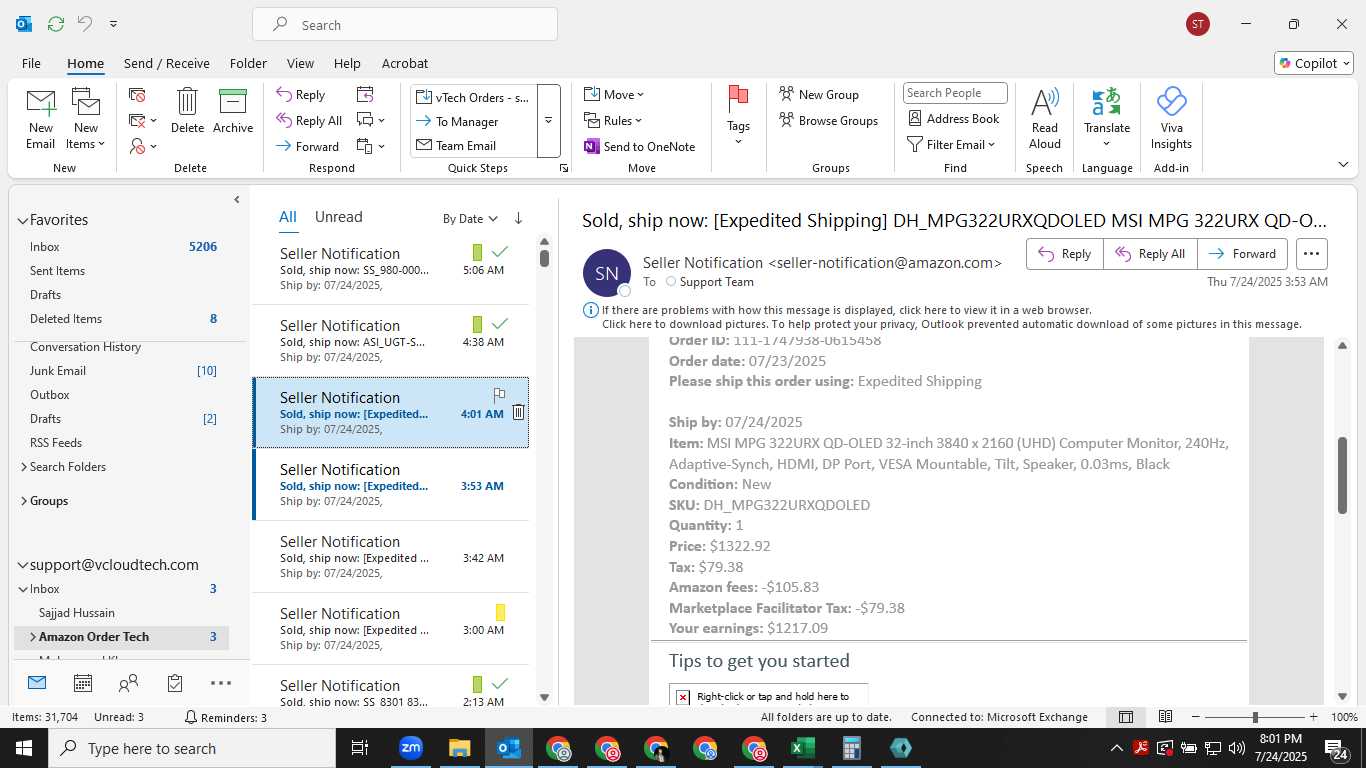Viewport: 1366px width, 768px height.
Task: Click the Tags flag icon
Action: click(x=738, y=99)
